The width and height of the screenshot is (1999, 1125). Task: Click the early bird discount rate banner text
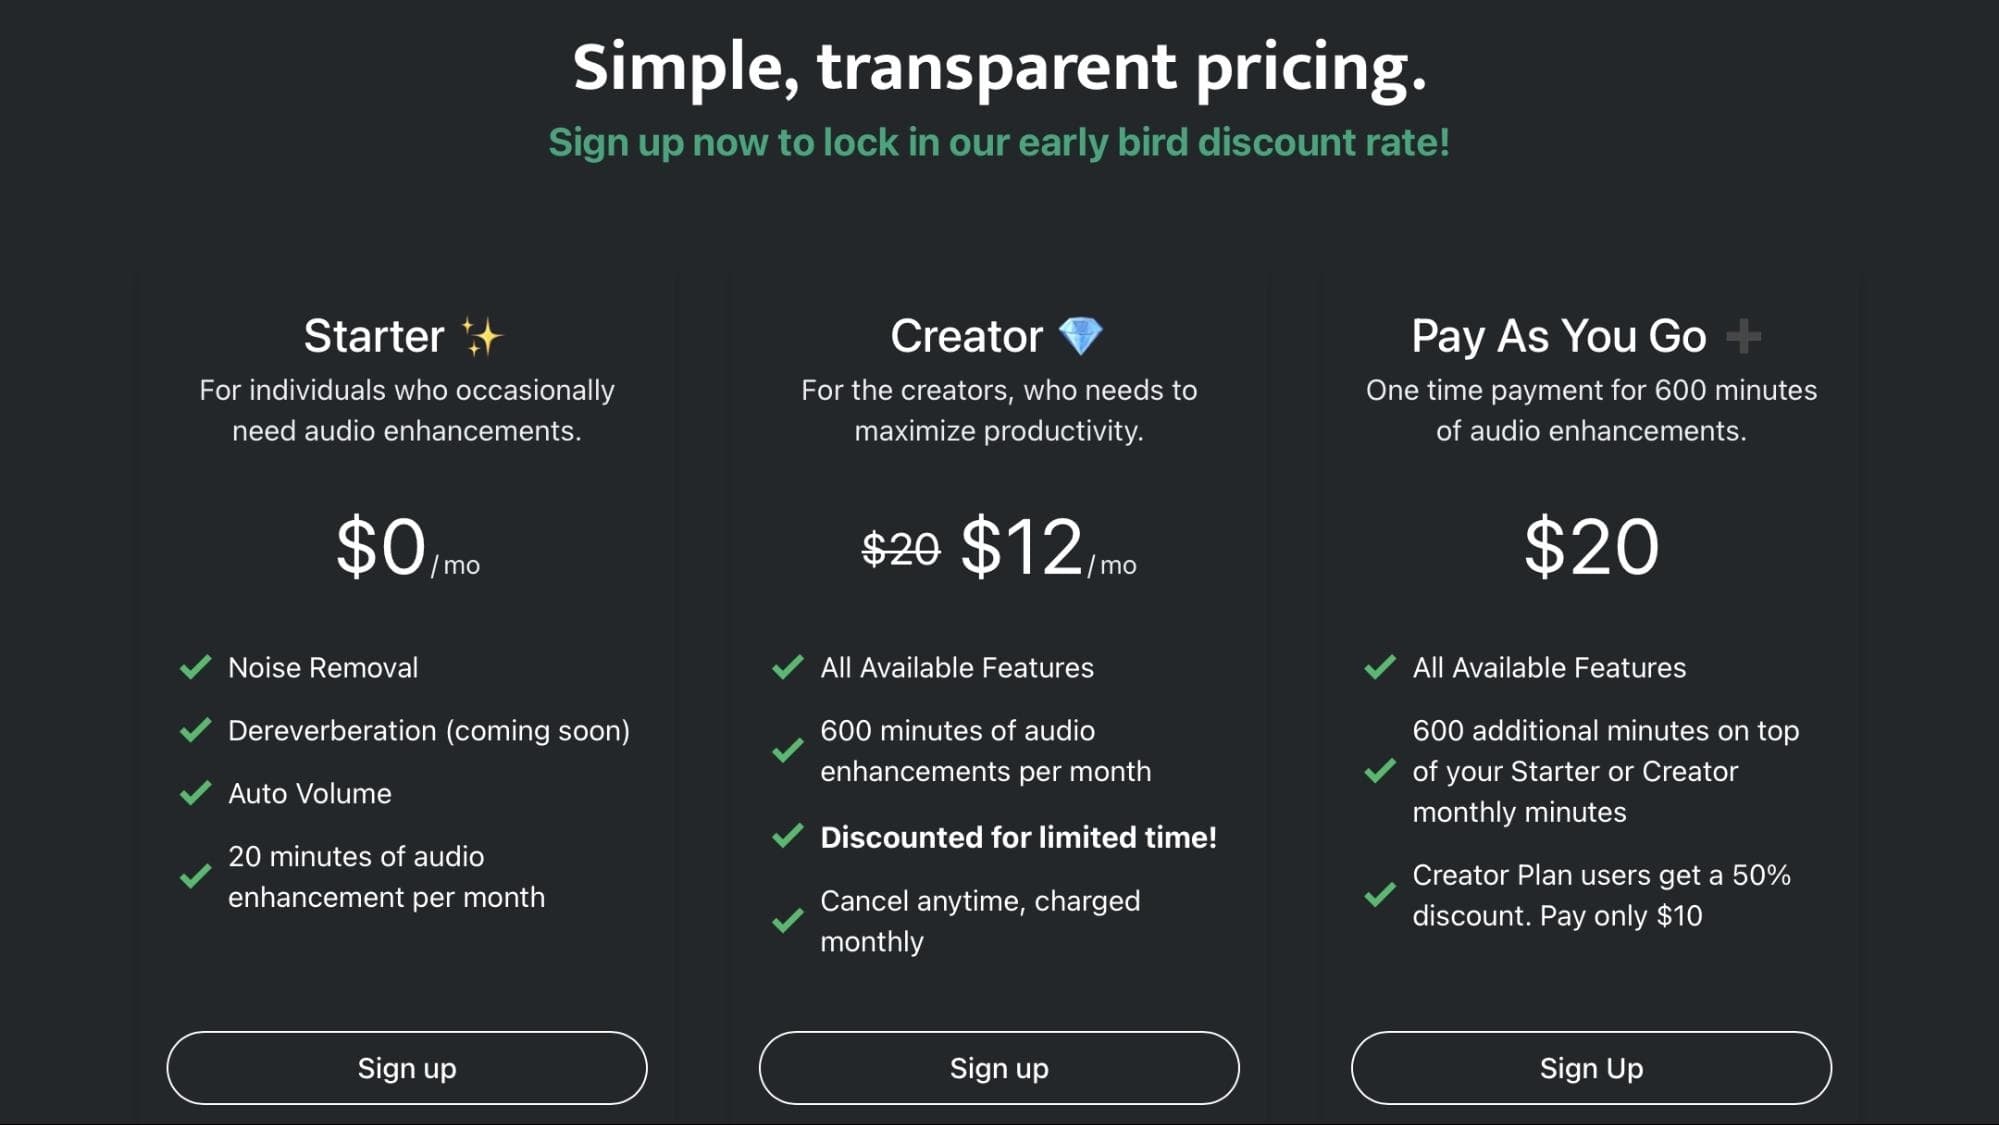point(999,142)
